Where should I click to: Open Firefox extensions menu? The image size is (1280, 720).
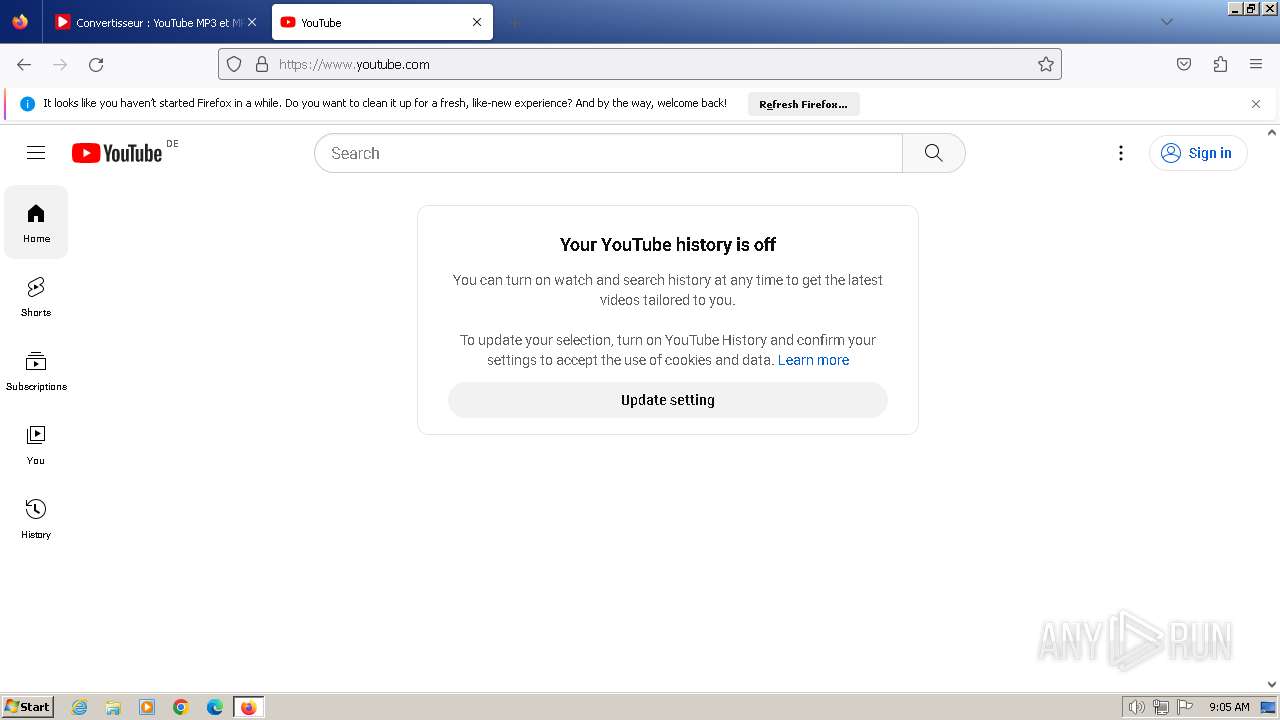point(1220,64)
